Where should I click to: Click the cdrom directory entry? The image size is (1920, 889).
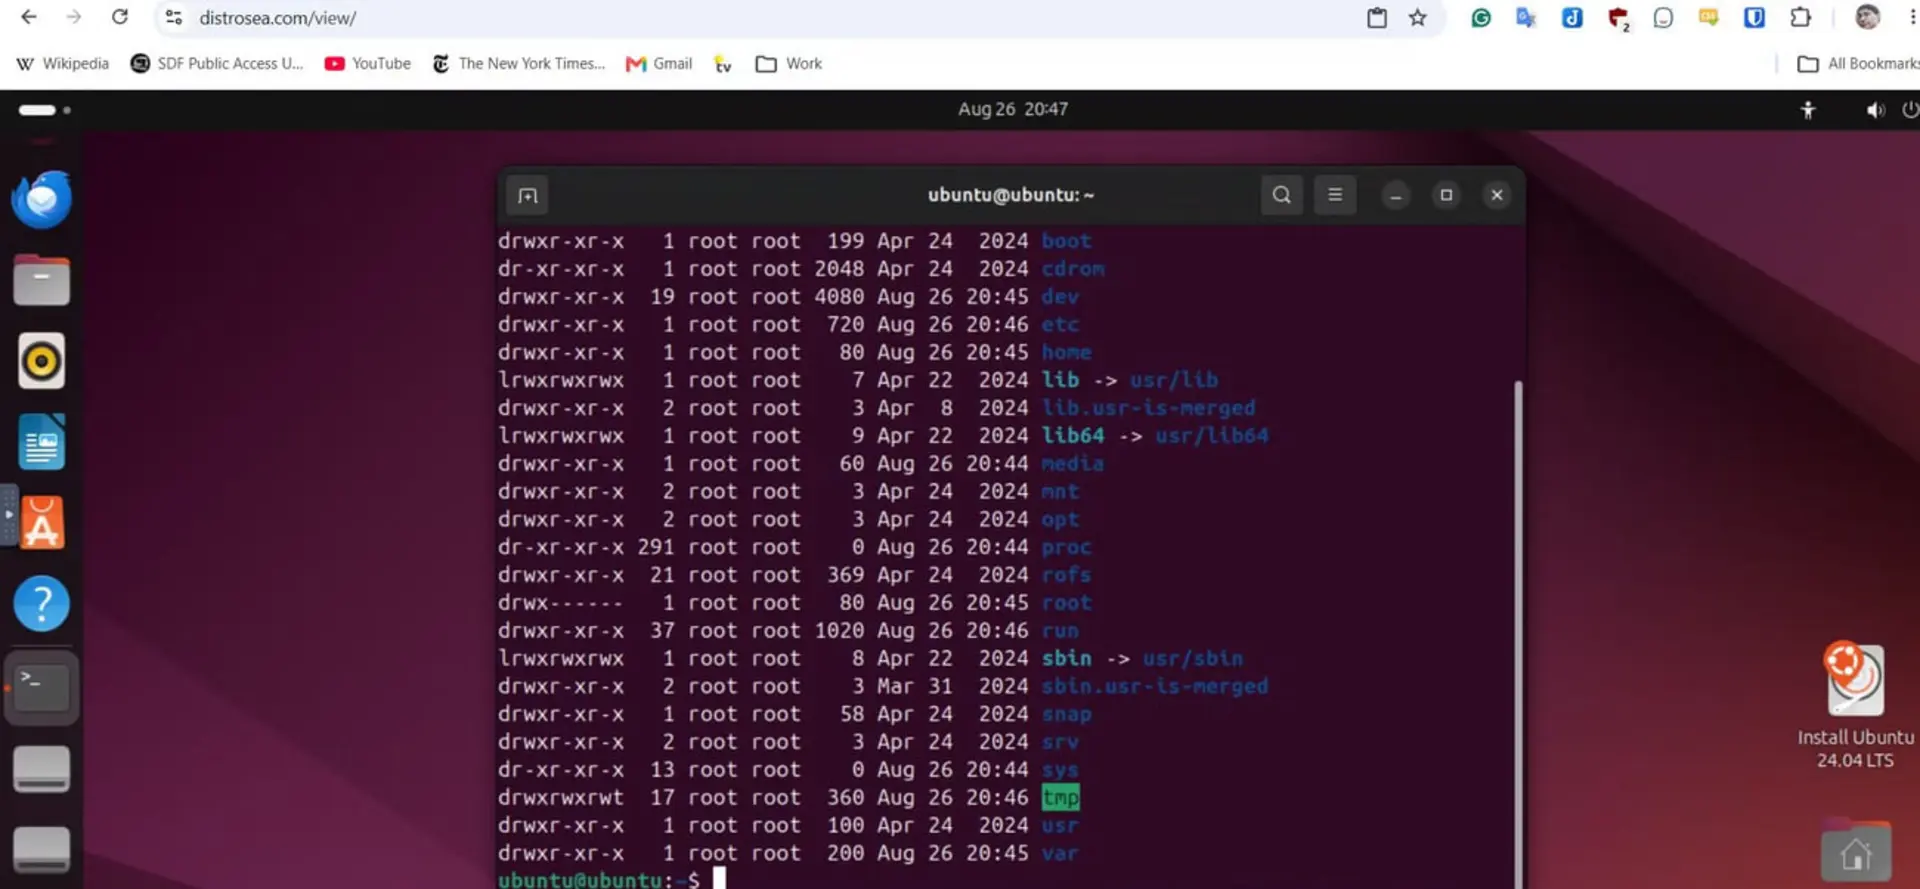pos(1073,269)
